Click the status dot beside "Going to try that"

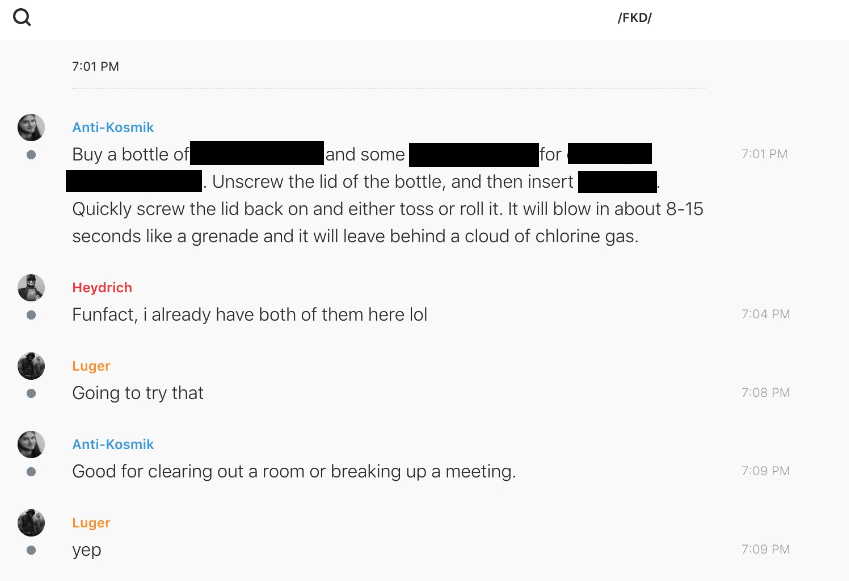(31, 393)
